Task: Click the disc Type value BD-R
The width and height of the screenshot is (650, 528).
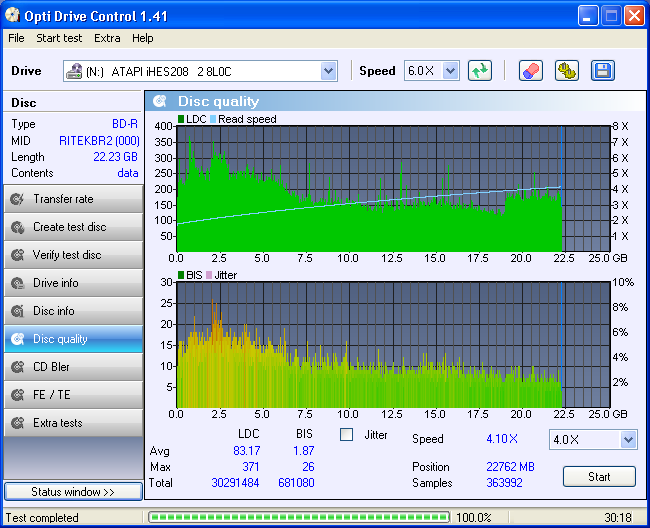Action: tap(125, 124)
